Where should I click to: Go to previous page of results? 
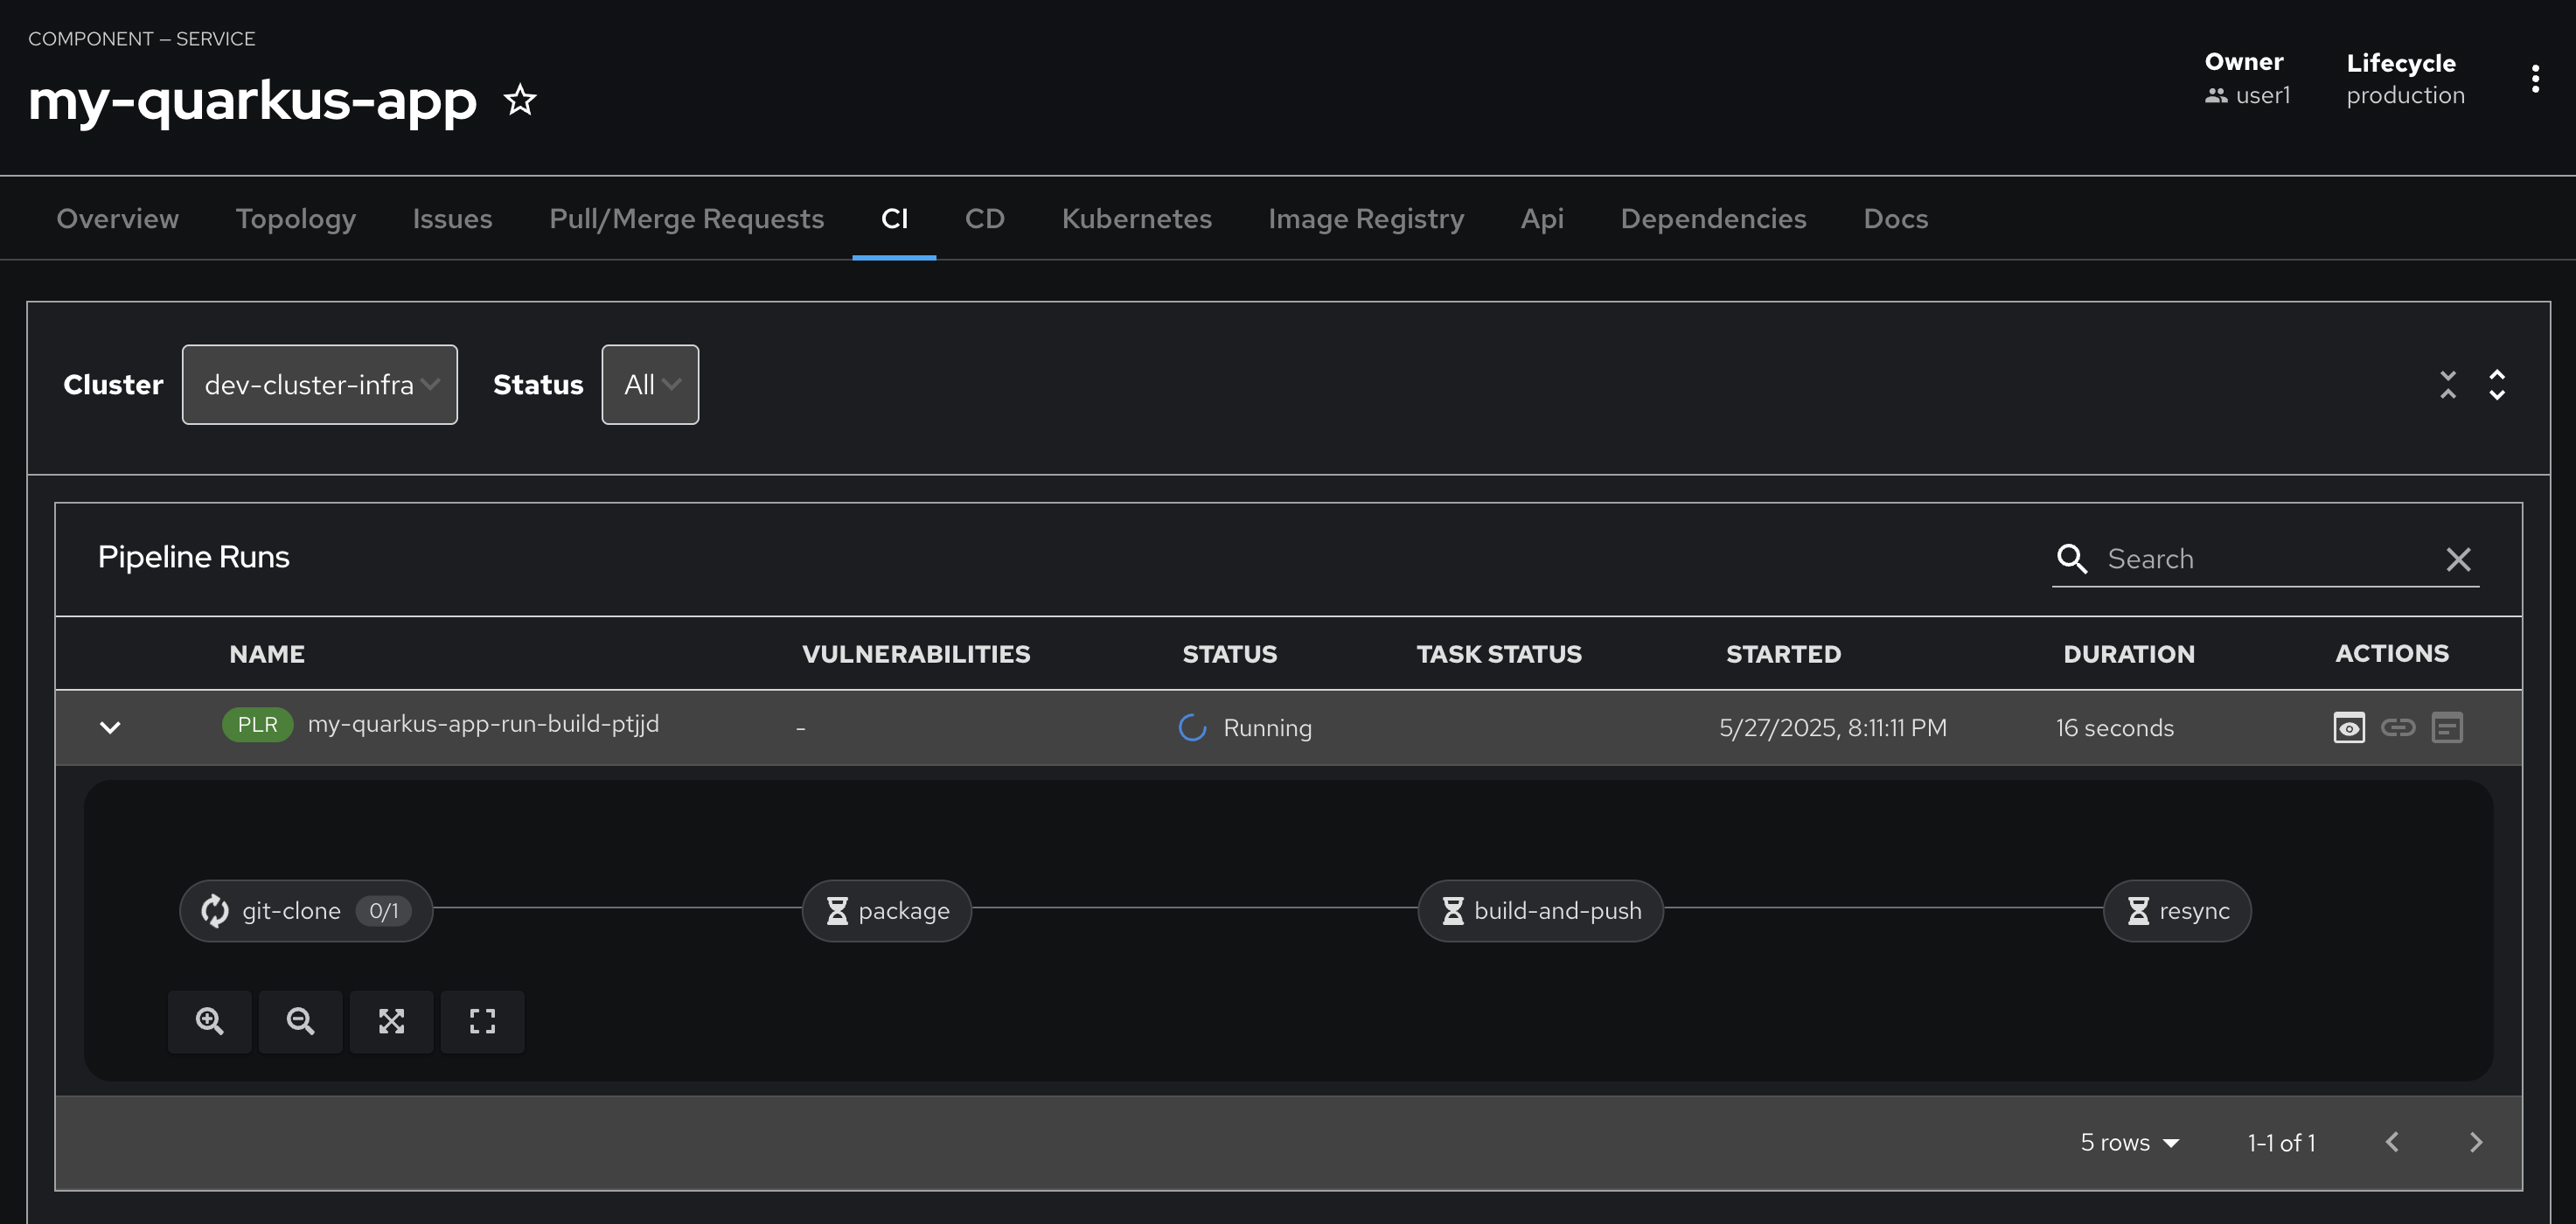2391,1142
